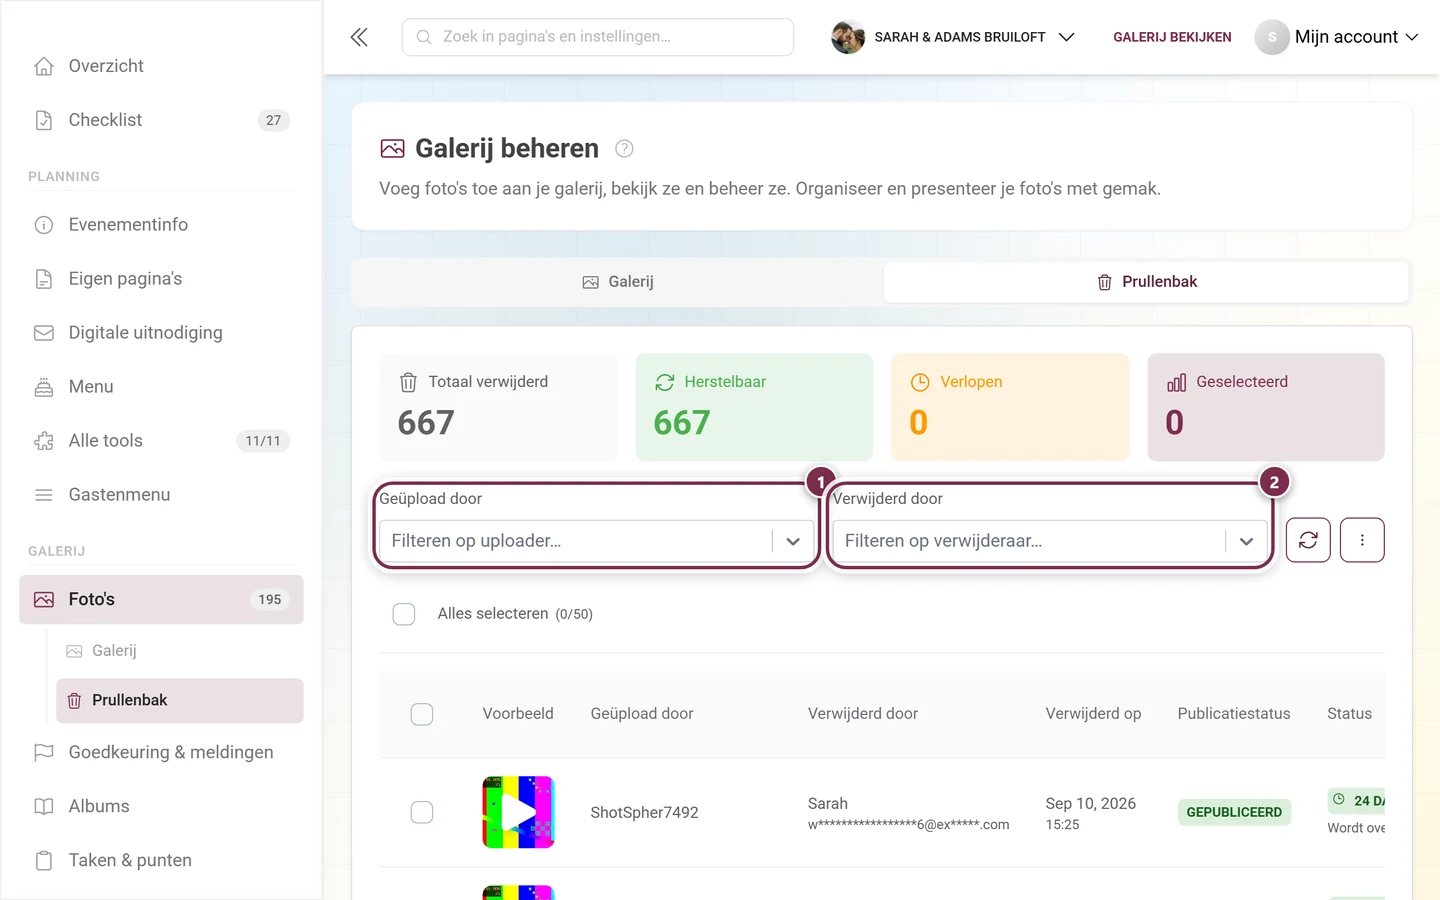Click the search pages and settings field
1440x900 pixels.
598,37
